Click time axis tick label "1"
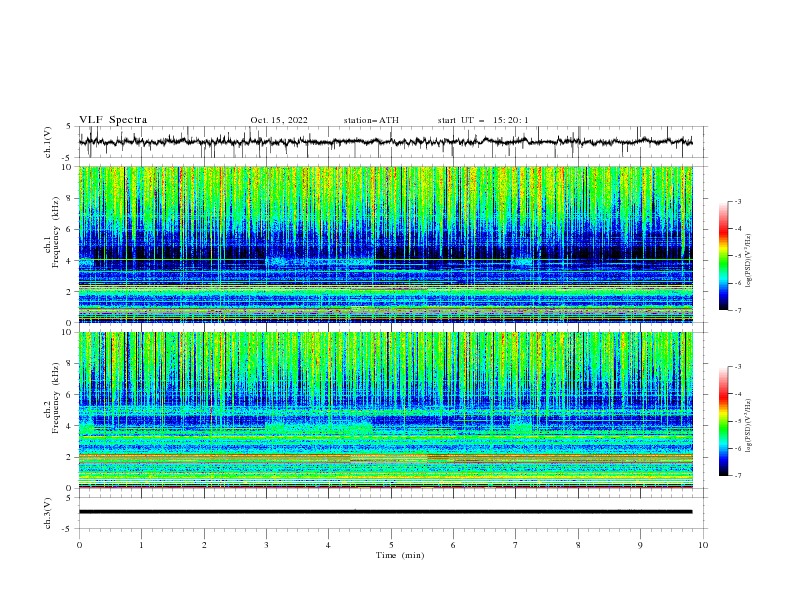Screen dimensions: 792x612 click(141, 545)
